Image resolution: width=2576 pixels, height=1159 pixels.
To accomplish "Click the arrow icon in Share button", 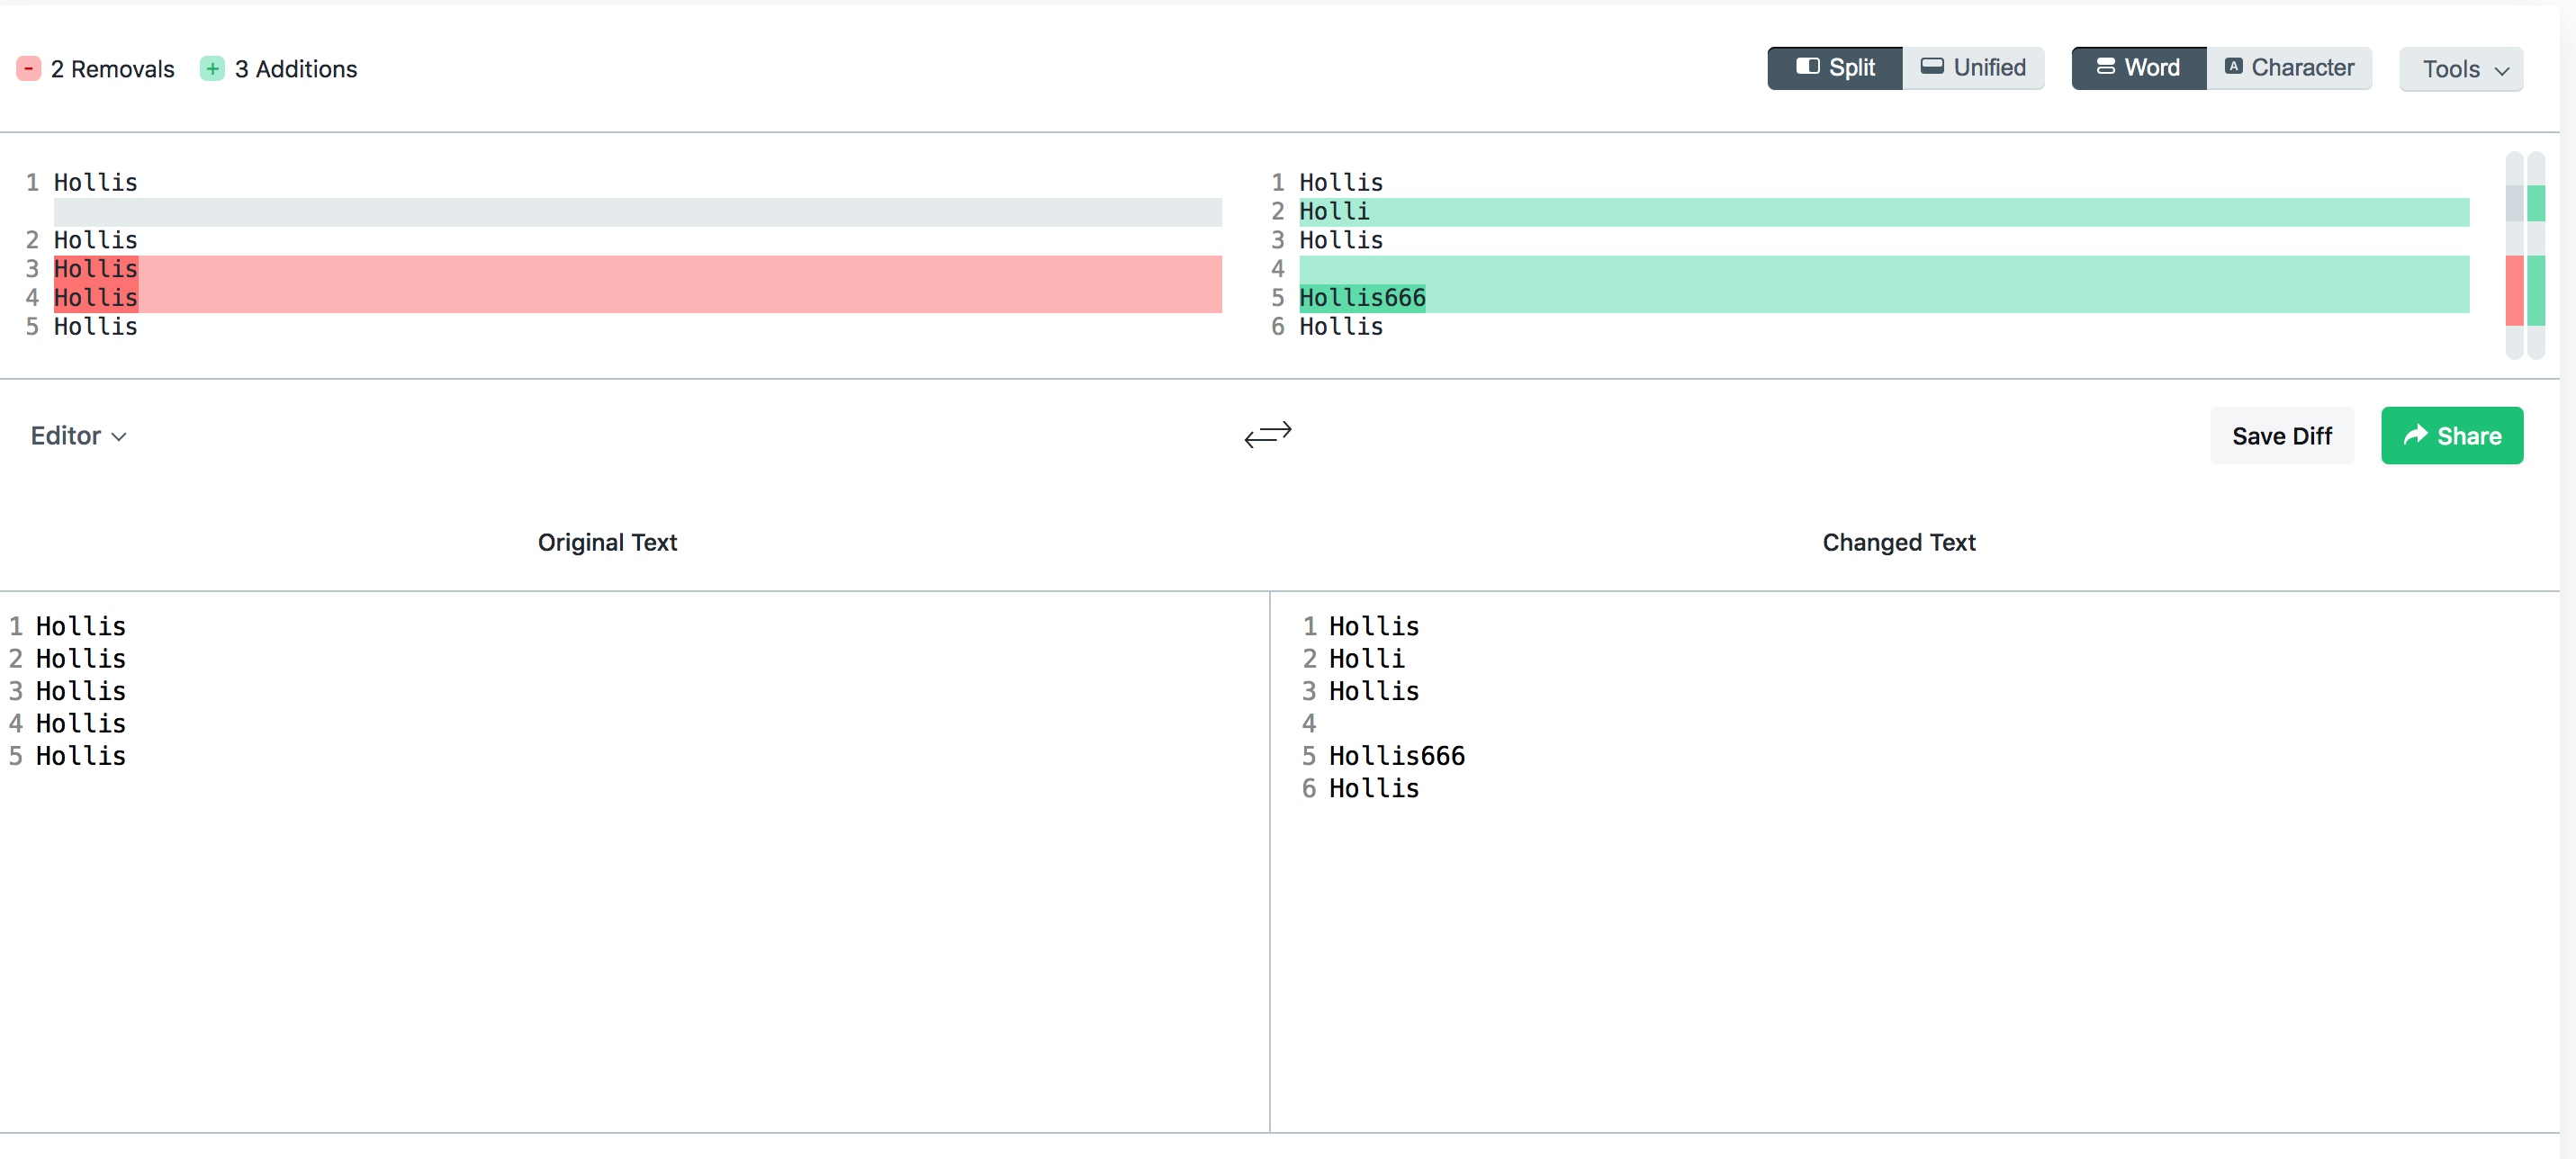I will (2415, 435).
